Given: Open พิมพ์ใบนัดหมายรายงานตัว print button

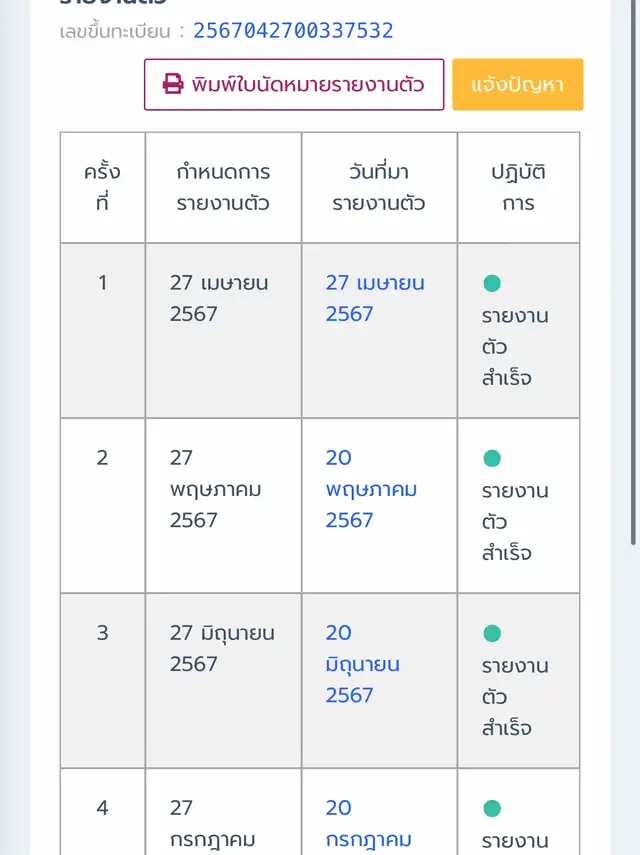Looking at the screenshot, I should coord(294,85).
